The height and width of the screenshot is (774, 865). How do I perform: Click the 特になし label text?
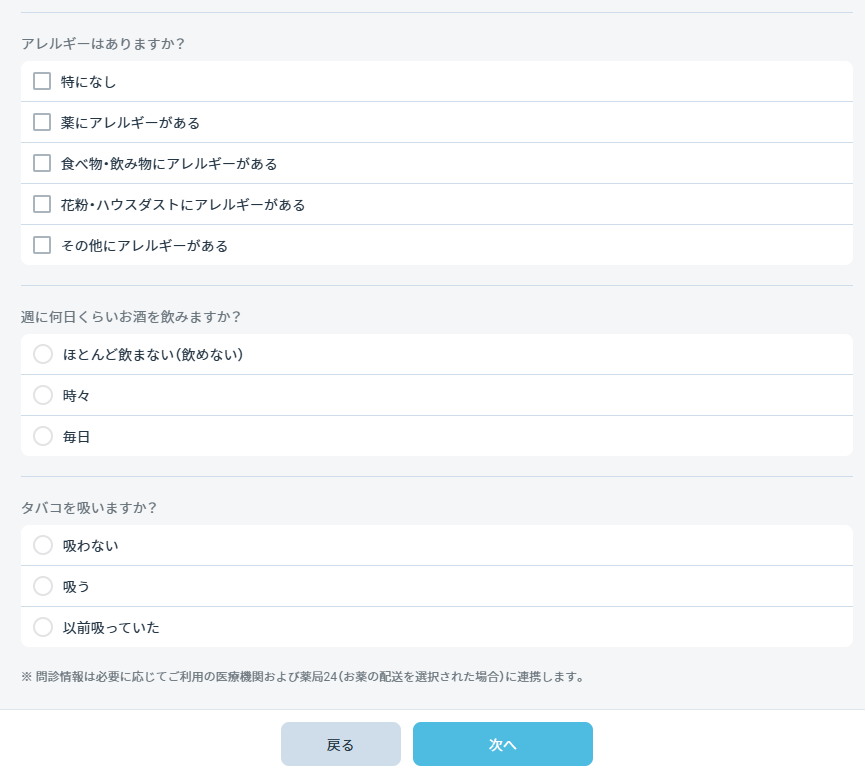89,82
